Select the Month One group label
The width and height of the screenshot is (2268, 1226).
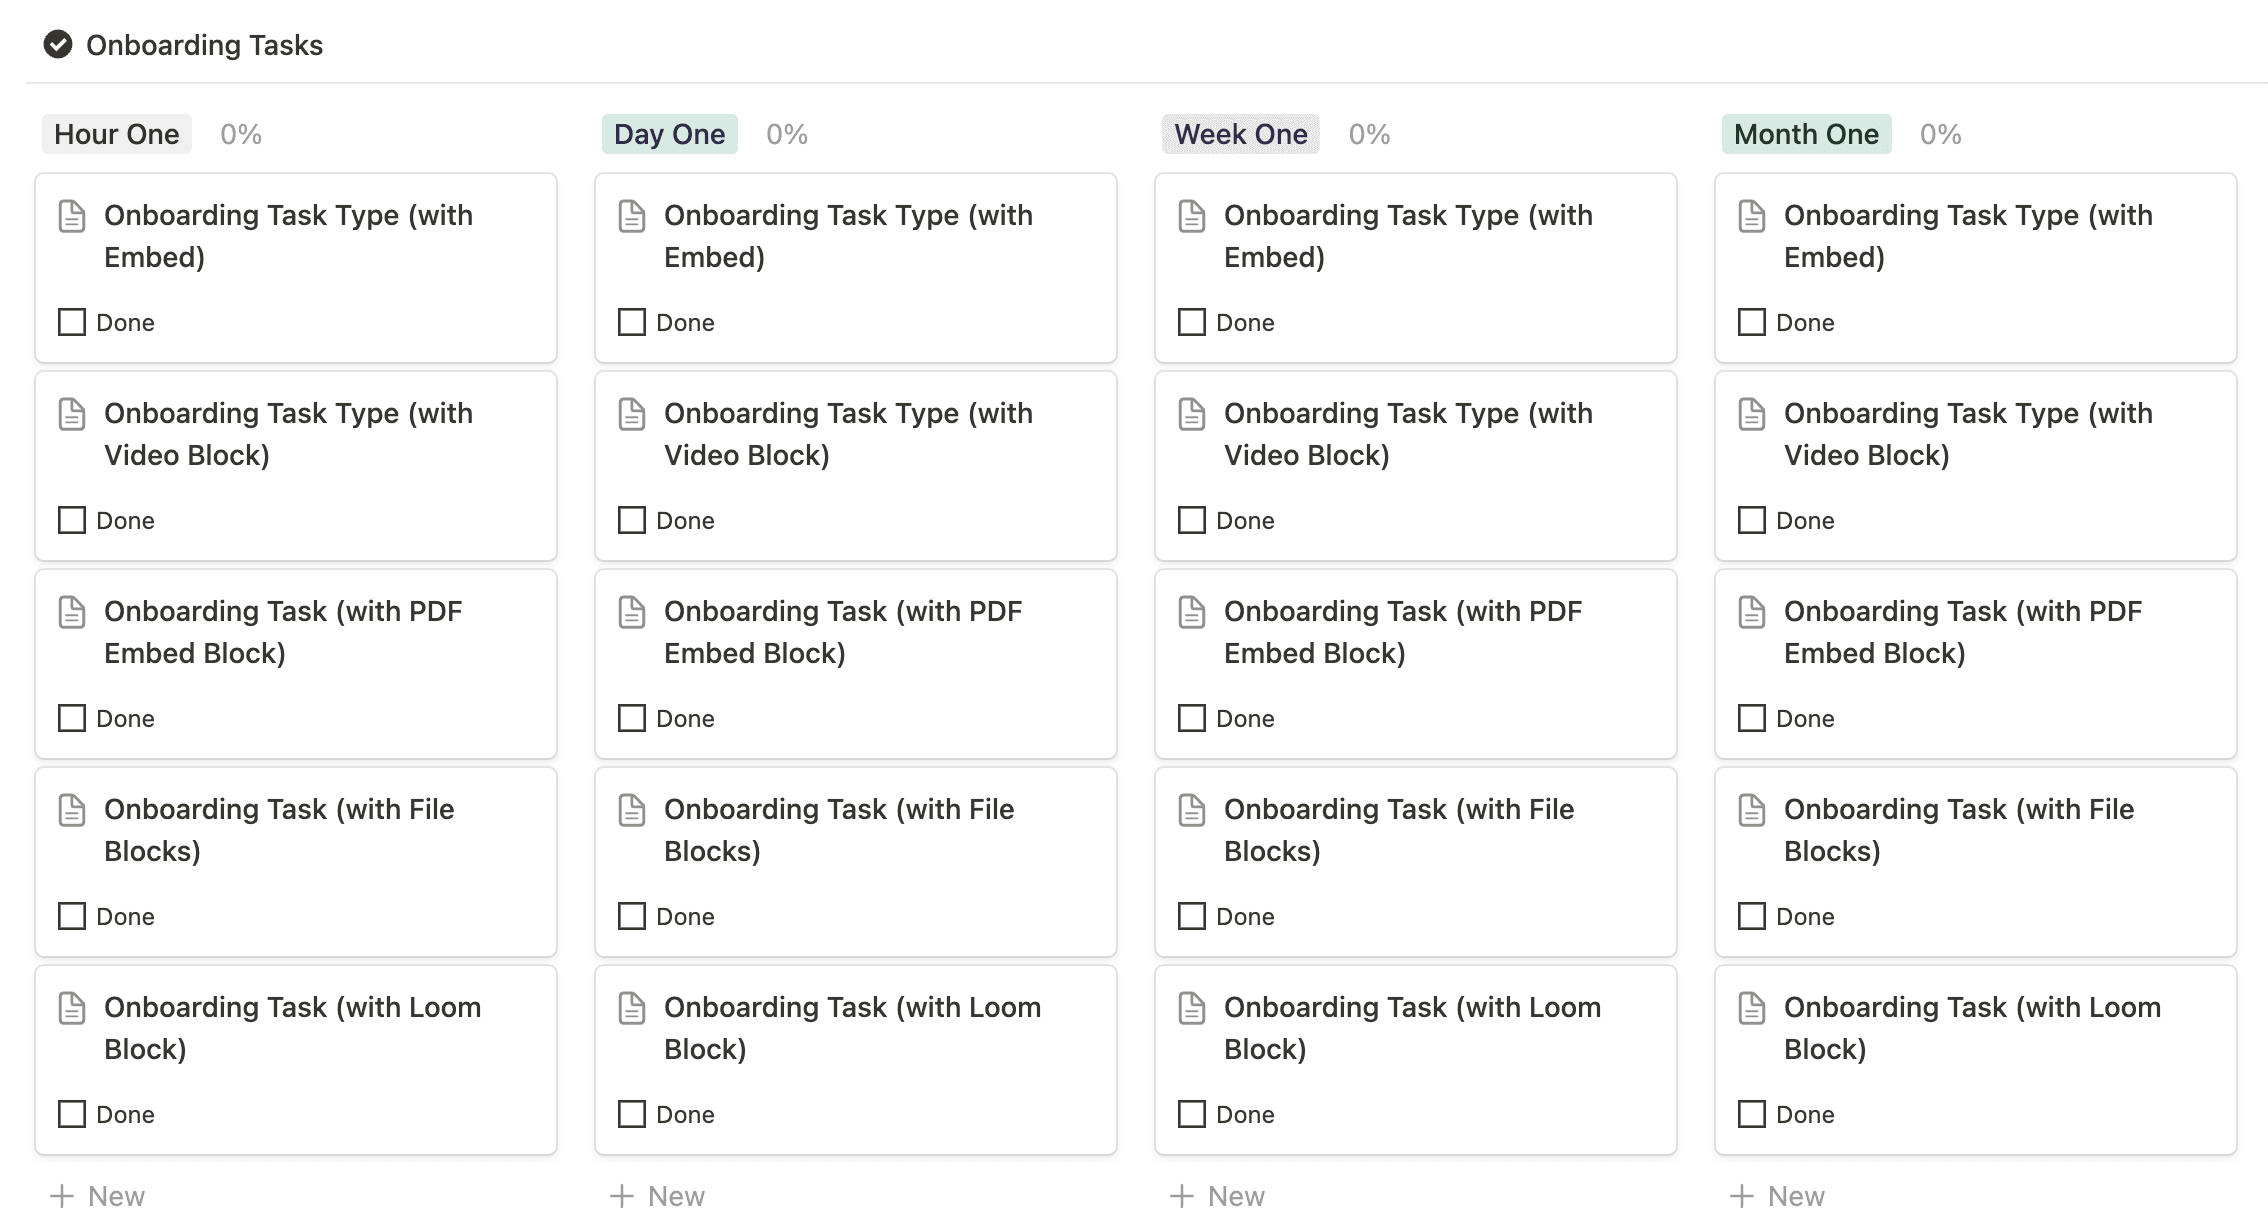click(1806, 134)
